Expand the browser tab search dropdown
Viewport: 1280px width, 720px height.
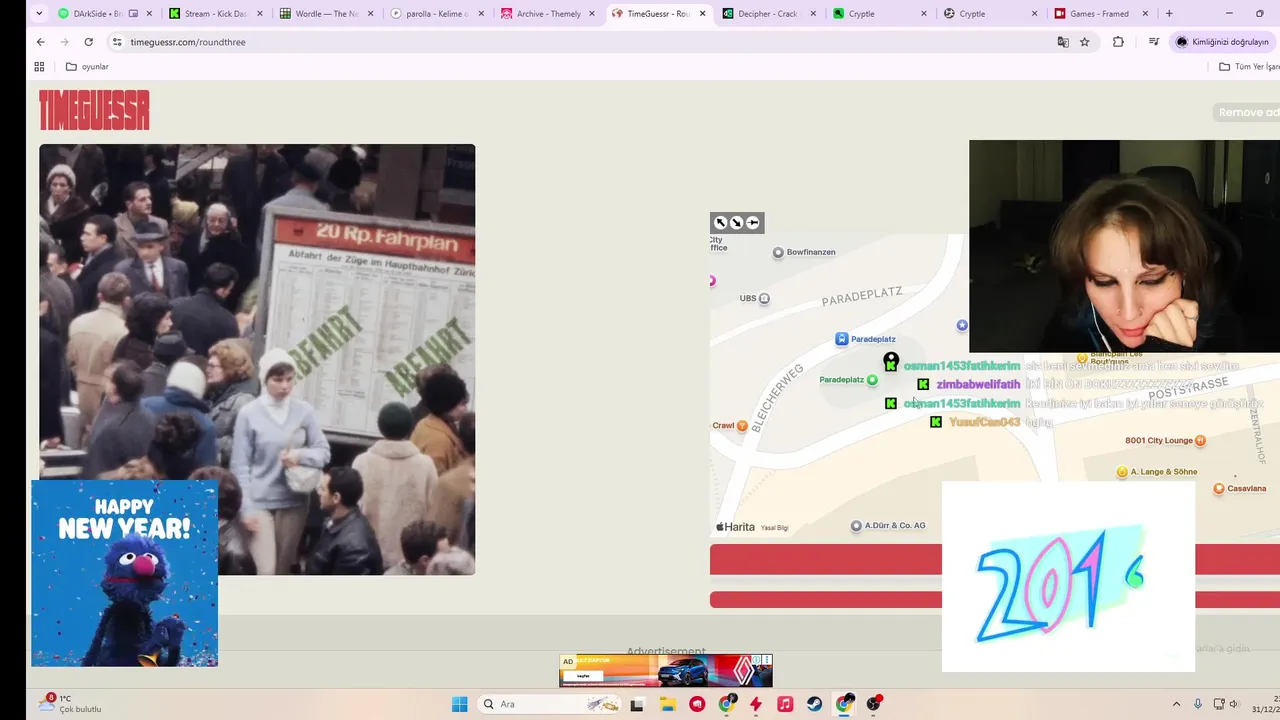39,14
